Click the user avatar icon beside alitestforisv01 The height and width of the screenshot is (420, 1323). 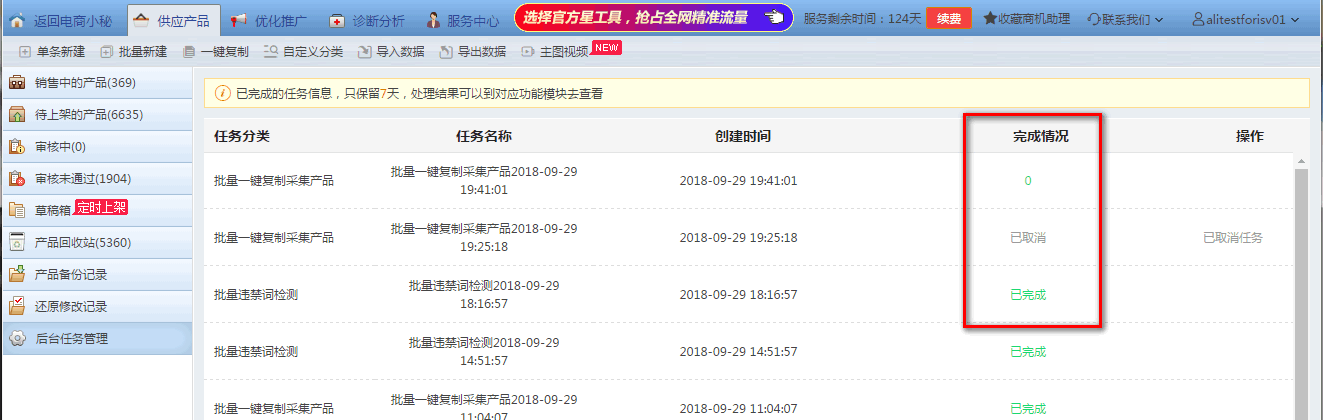[x=1199, y=19]
